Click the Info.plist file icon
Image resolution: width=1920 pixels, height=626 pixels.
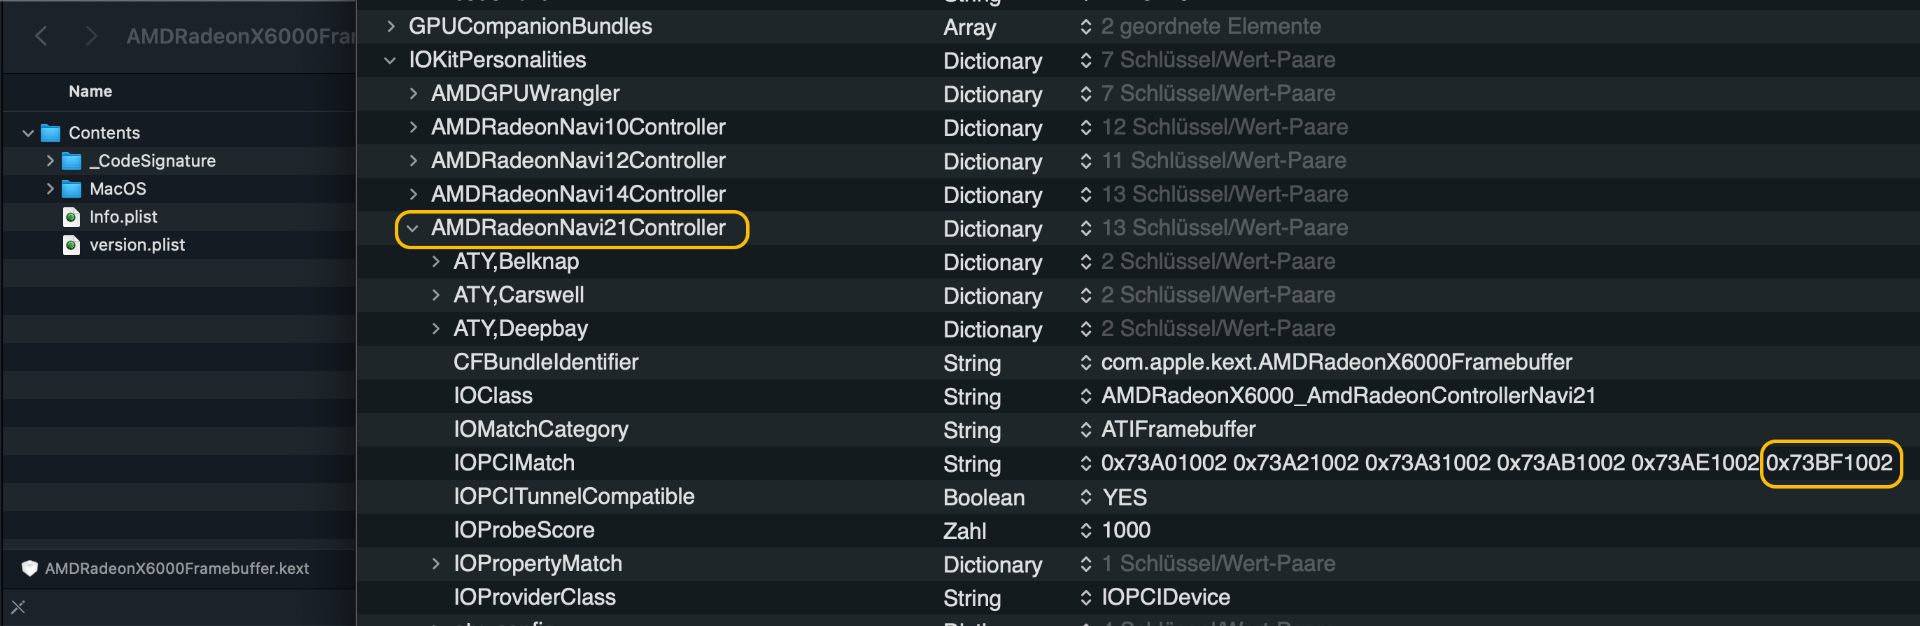[x=72, y=217]
